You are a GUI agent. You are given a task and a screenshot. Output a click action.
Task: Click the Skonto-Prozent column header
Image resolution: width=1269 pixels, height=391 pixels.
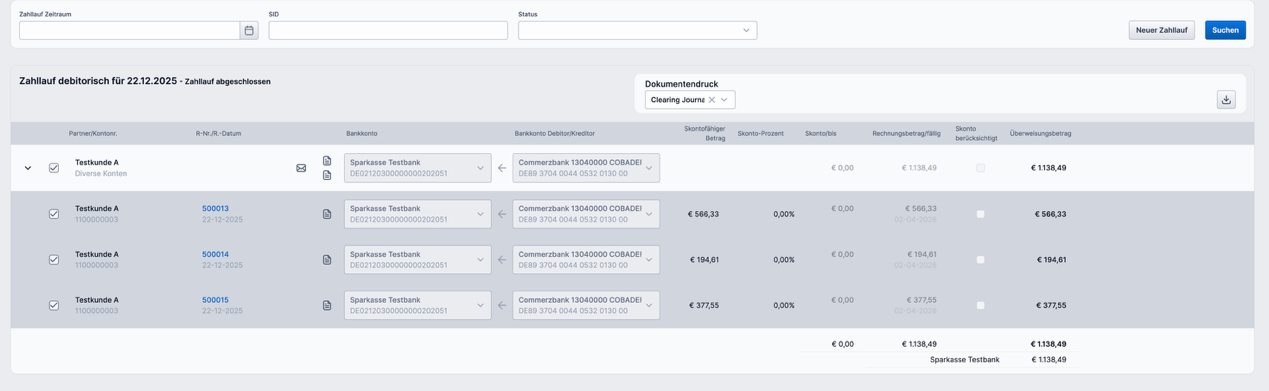coord(761,133)
